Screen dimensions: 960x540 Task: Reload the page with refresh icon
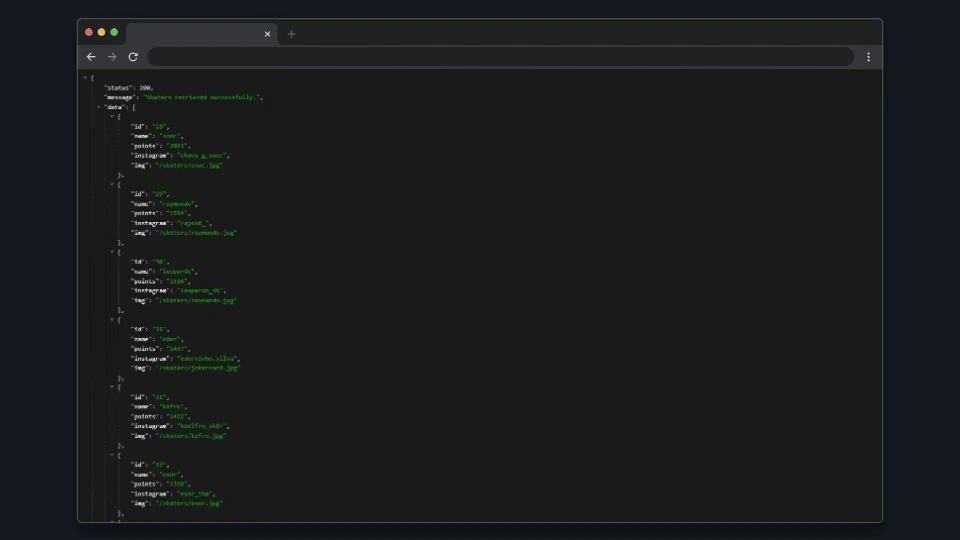tap(133, 57)
